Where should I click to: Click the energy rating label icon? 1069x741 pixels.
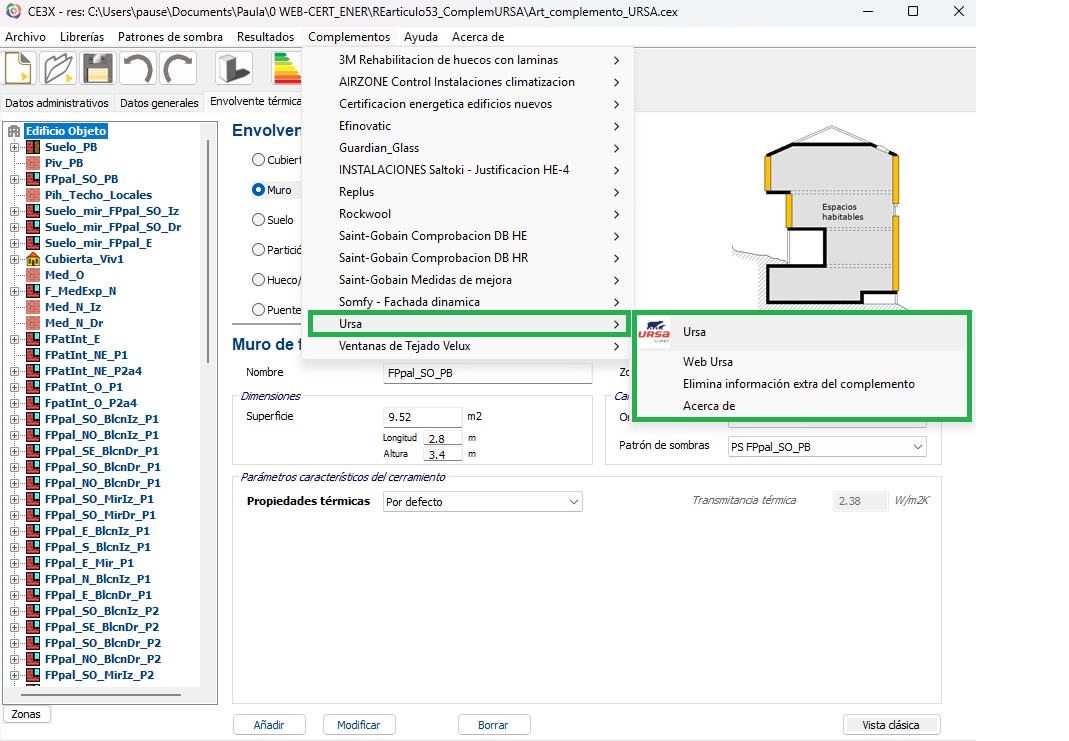tap(287, 68)
